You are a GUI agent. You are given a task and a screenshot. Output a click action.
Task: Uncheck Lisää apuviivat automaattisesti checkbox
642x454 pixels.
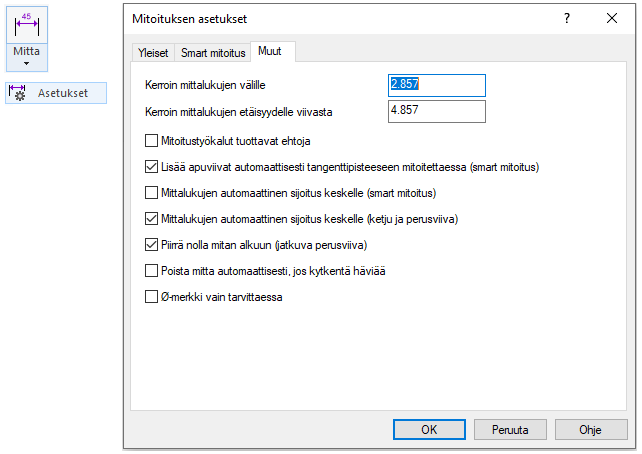152,167
